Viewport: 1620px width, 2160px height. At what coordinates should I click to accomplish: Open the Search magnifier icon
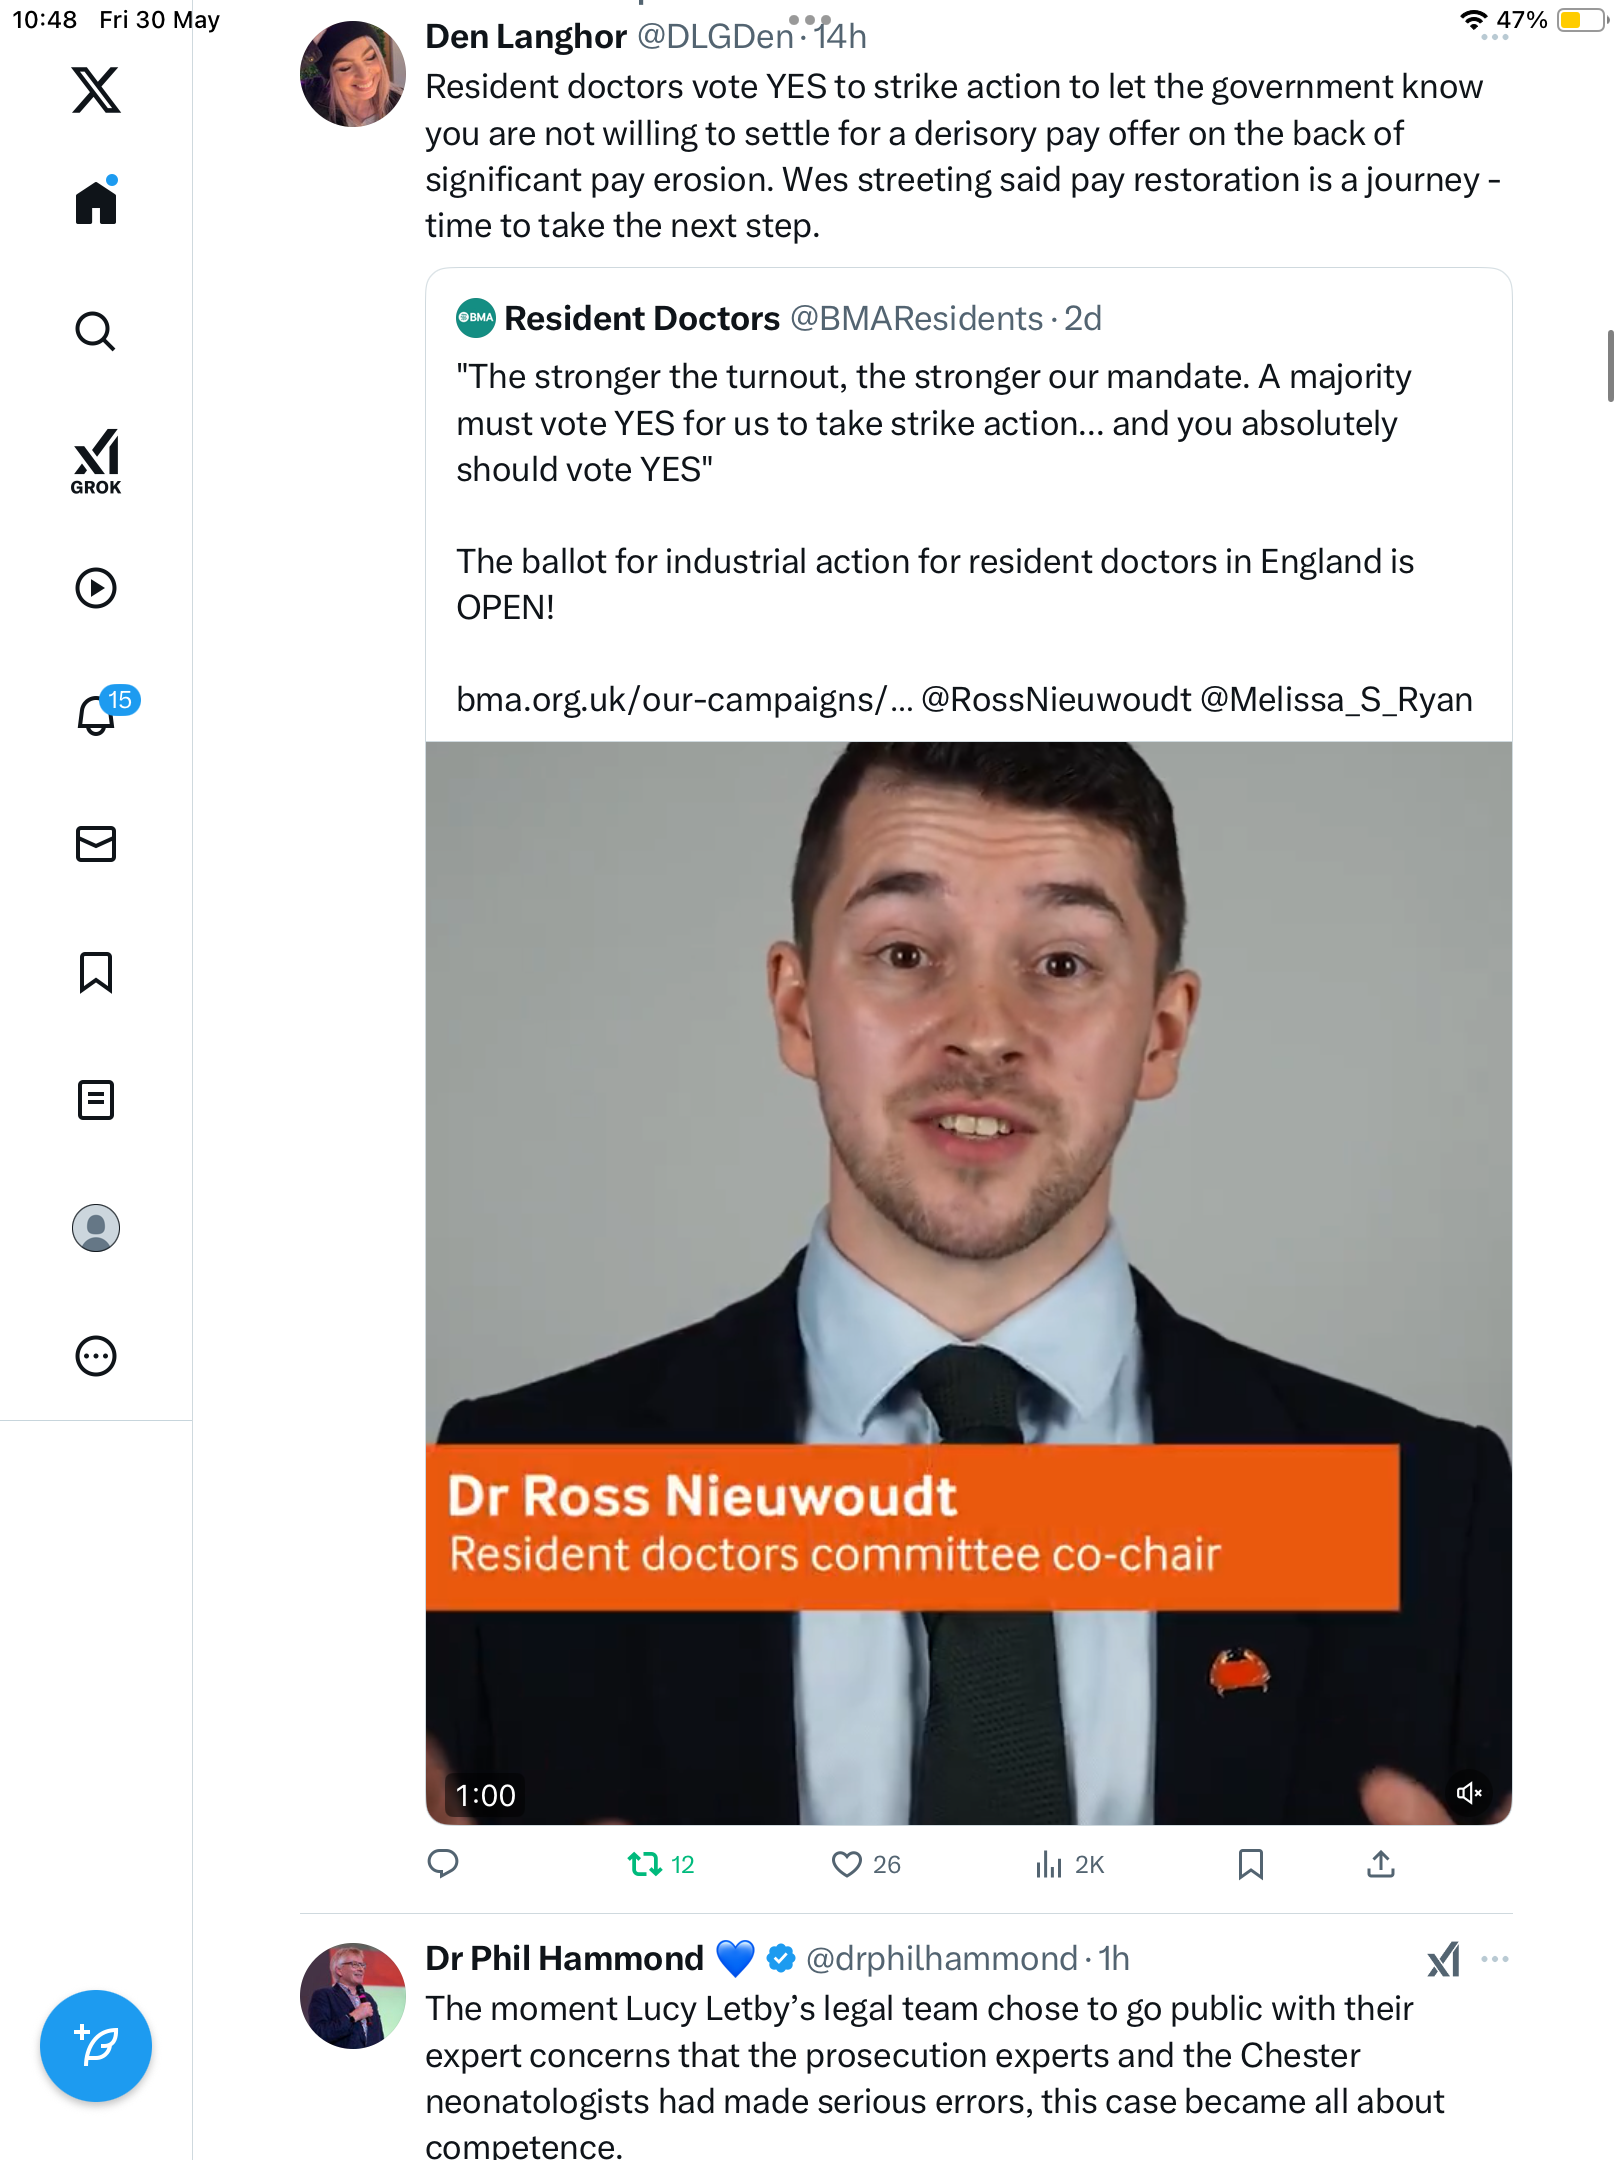point(96,331)
